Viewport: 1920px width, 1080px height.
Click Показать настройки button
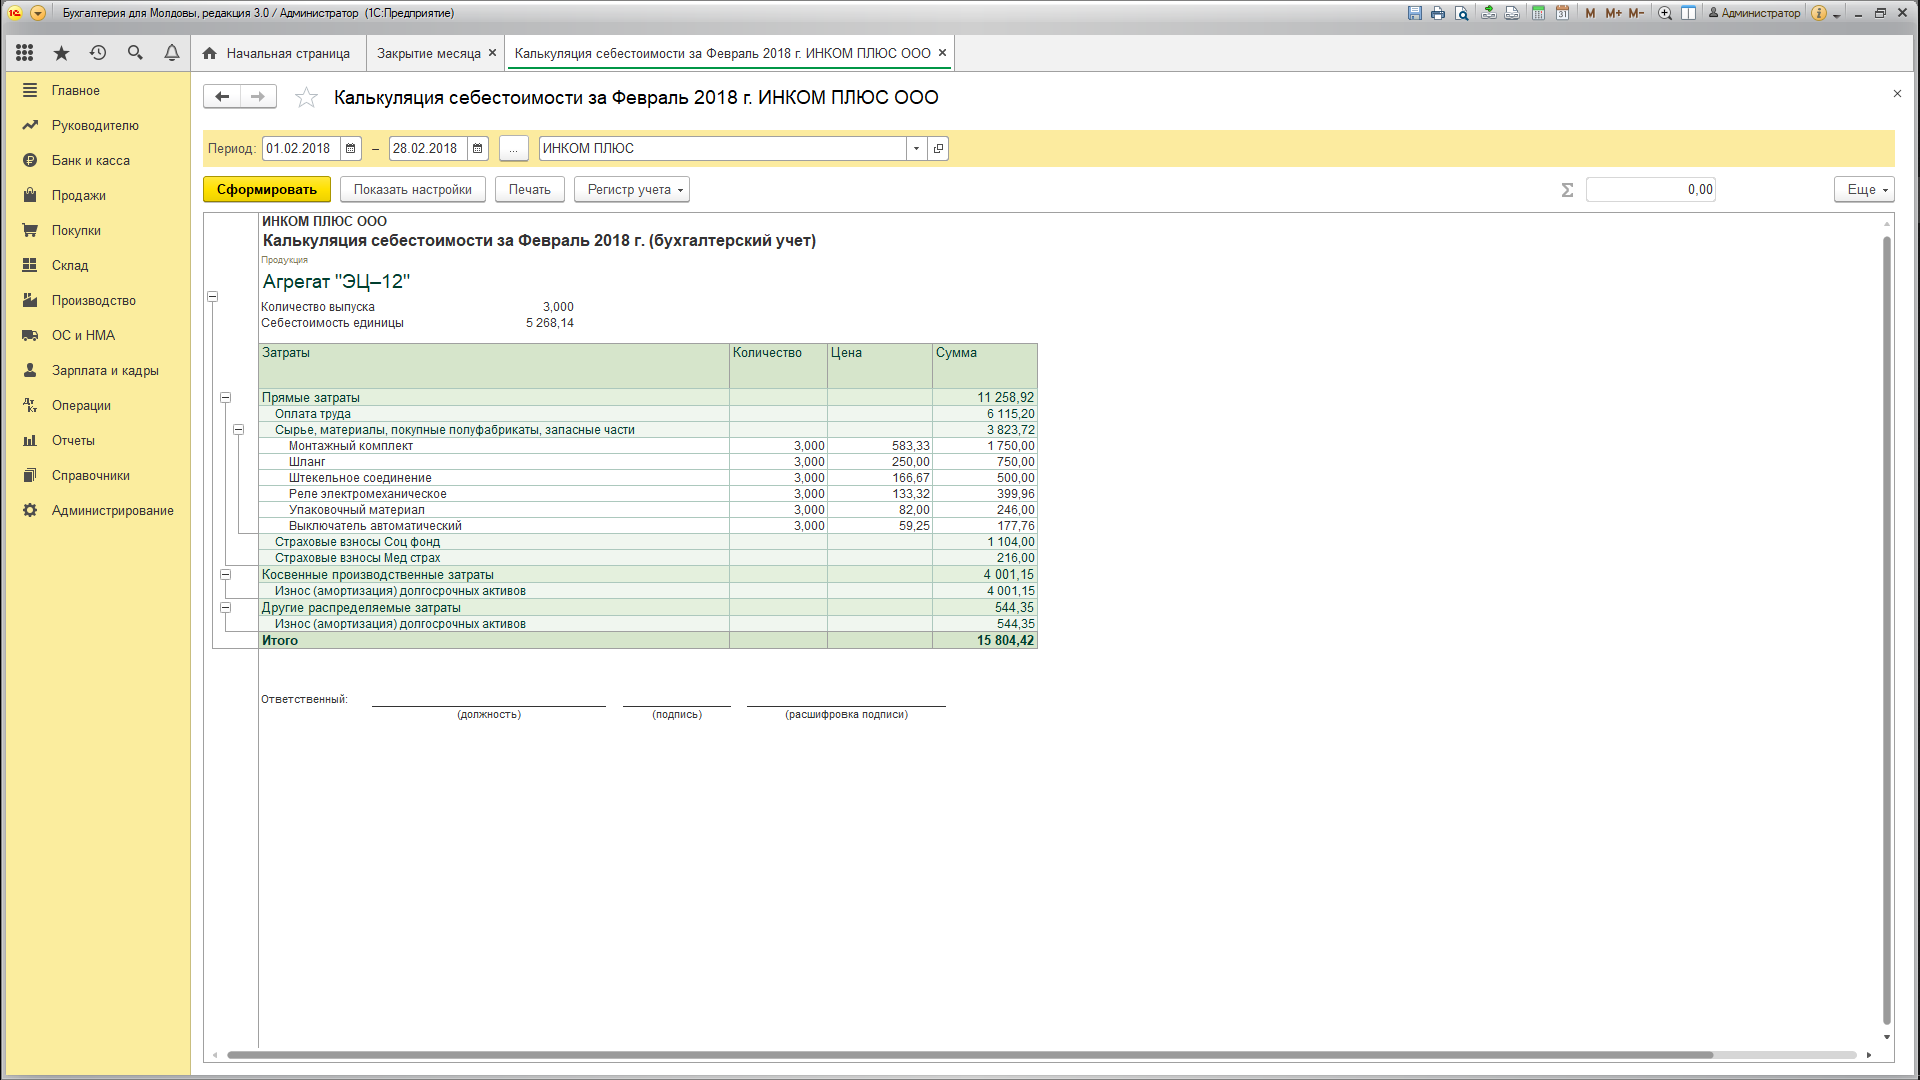pos(413,189)
